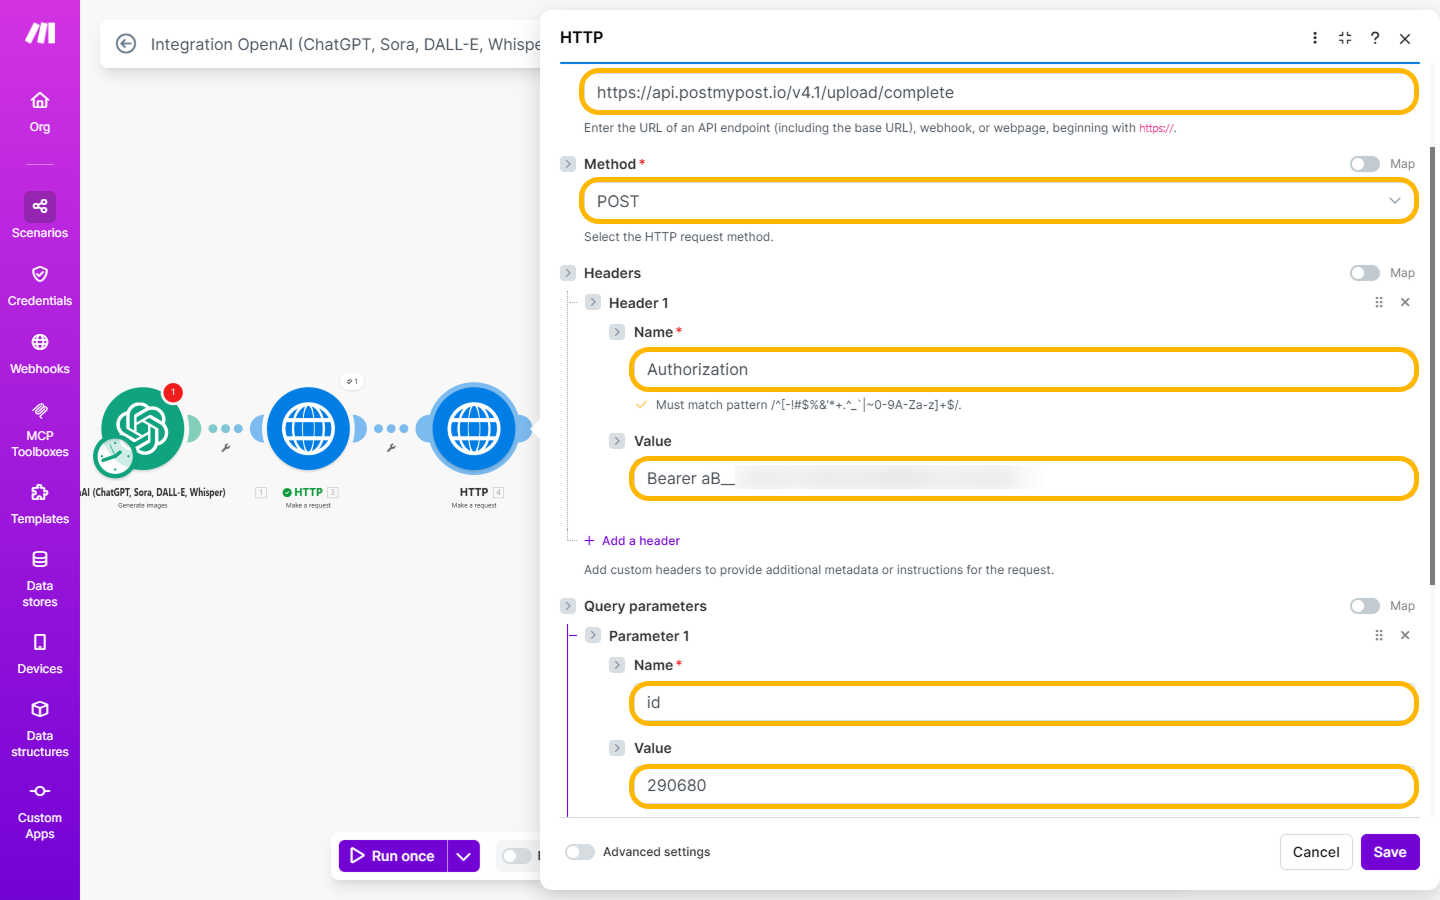Image resolution: width=1440 pixels, height=900 pixels.
Task: Click the HTTP panel help question mark
Action: (x=1375, y=38)
